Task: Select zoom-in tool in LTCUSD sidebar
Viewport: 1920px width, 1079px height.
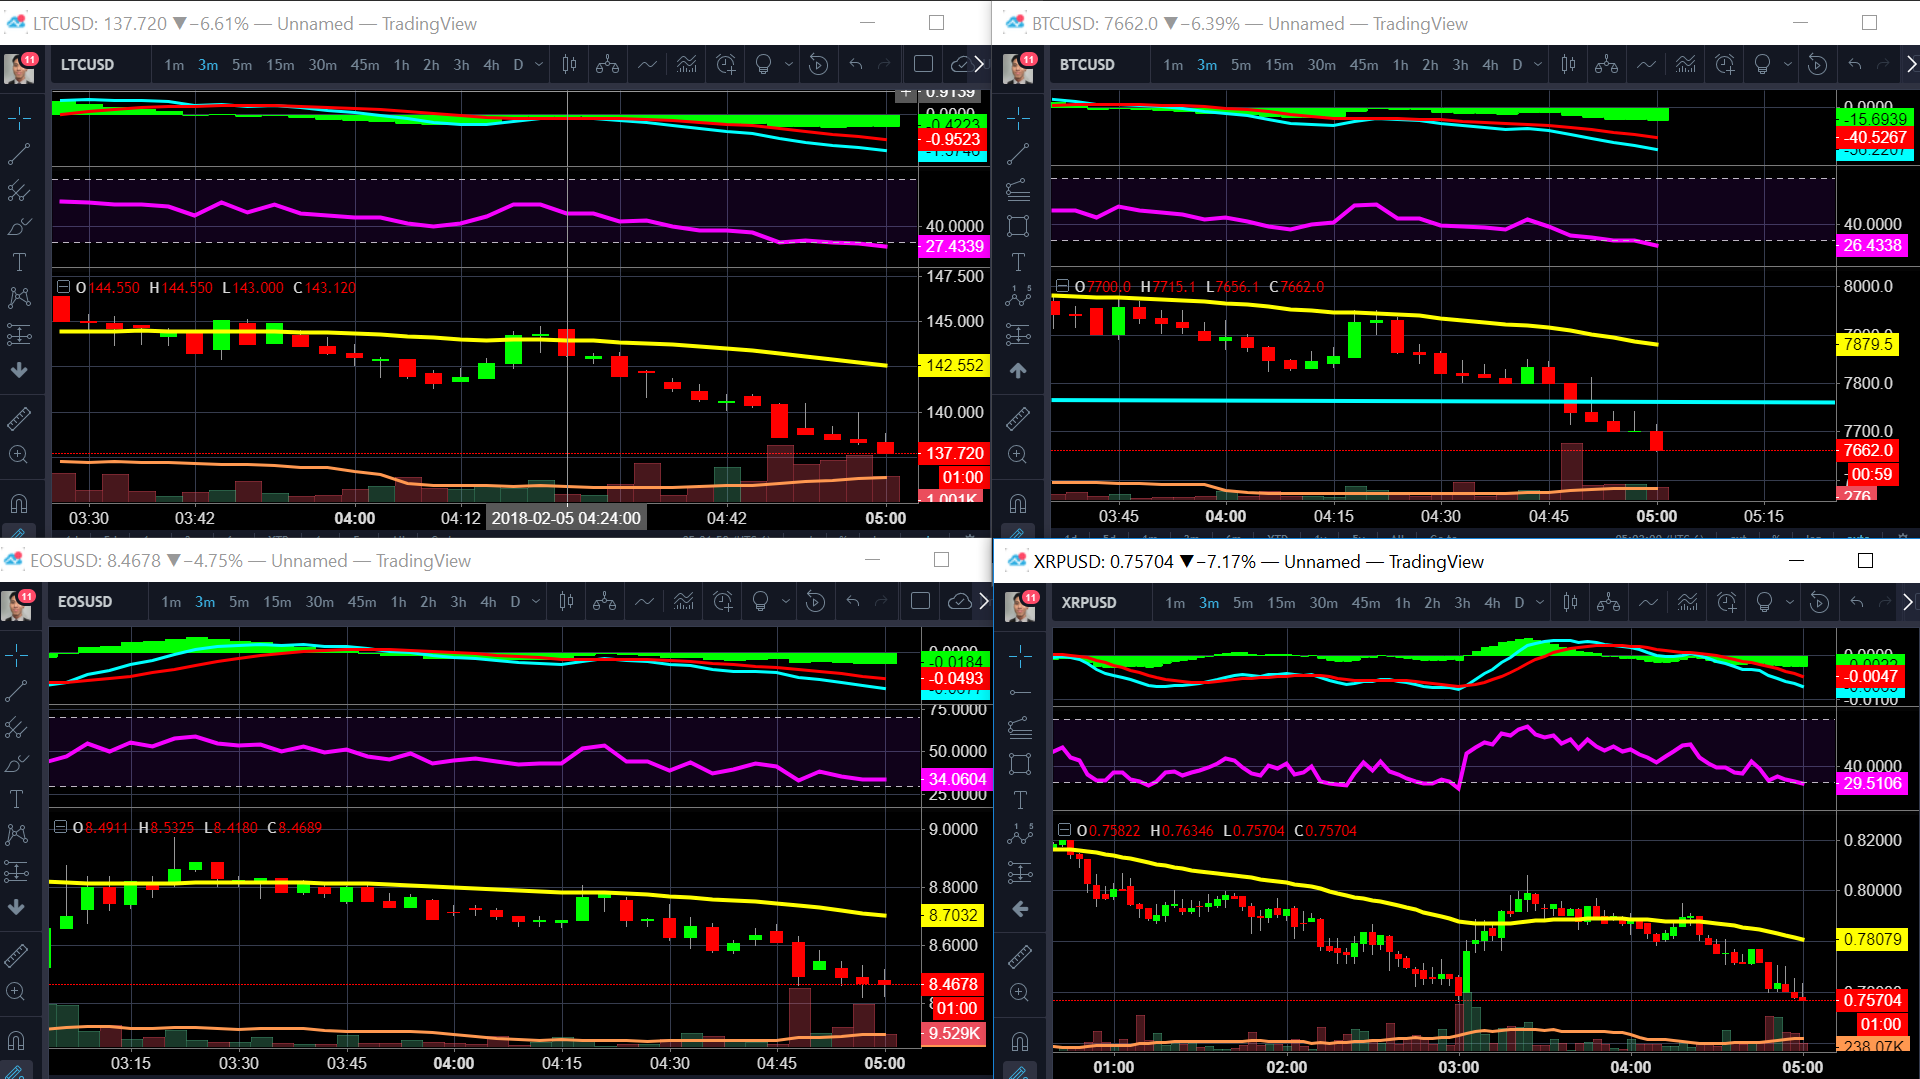Action: (x=19, y=454)
